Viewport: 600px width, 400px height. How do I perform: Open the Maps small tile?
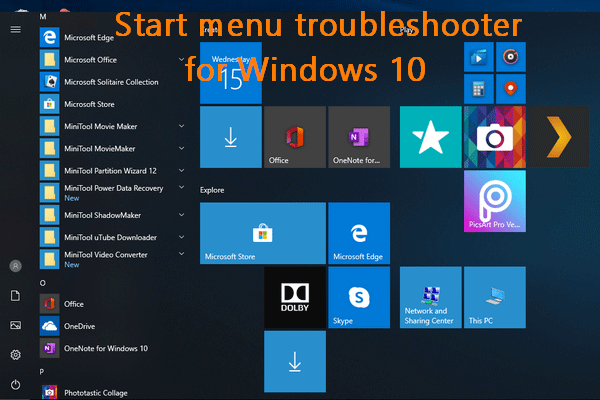coord(510,89)
